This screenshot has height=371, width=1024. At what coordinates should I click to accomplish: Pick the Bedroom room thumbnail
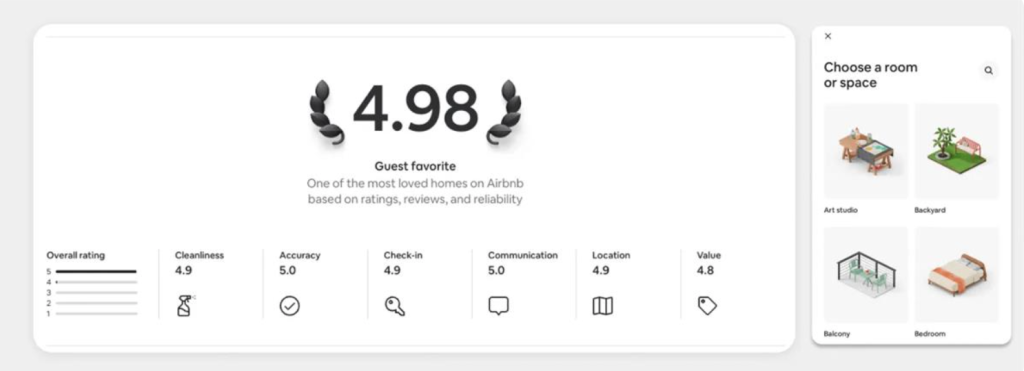[x=957, y=274]
